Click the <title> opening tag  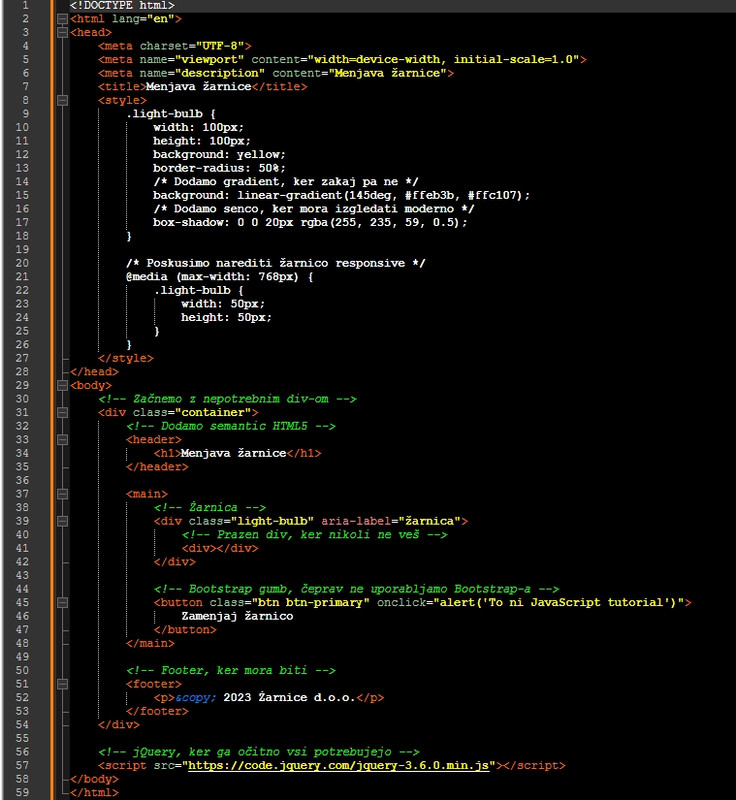click(122, 87)
